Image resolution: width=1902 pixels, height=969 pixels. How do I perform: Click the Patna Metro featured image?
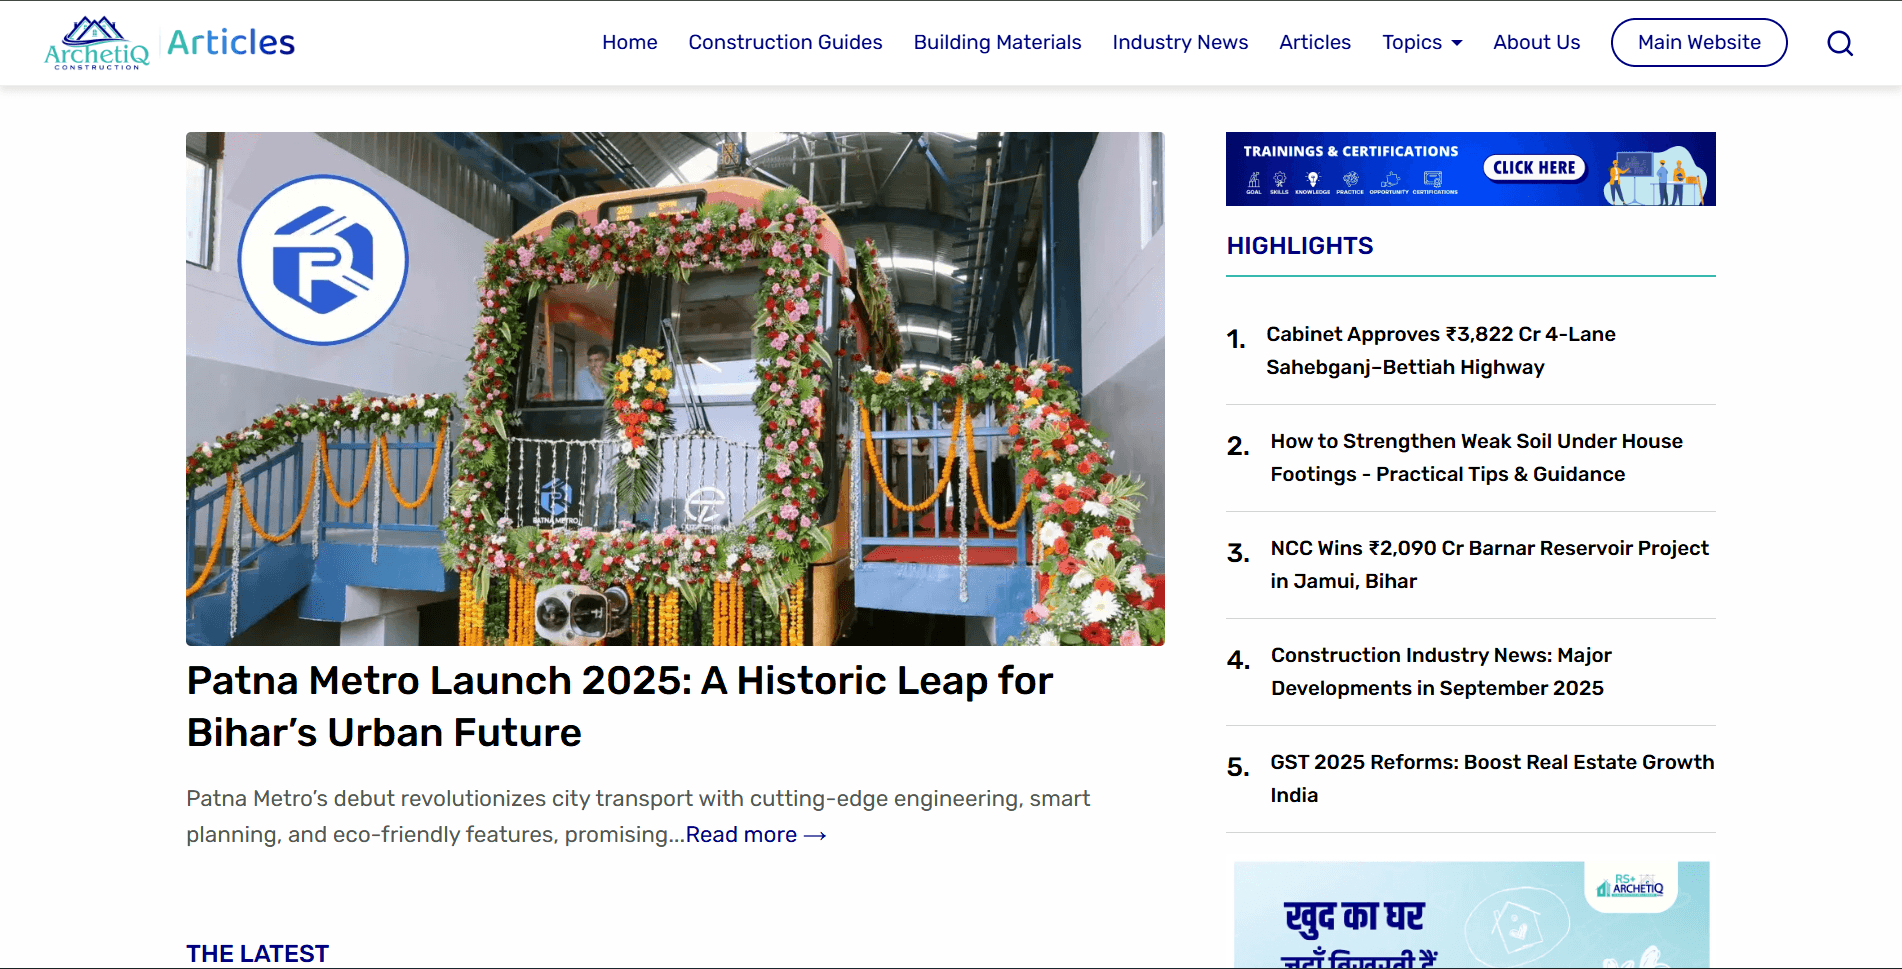[675, 388]
